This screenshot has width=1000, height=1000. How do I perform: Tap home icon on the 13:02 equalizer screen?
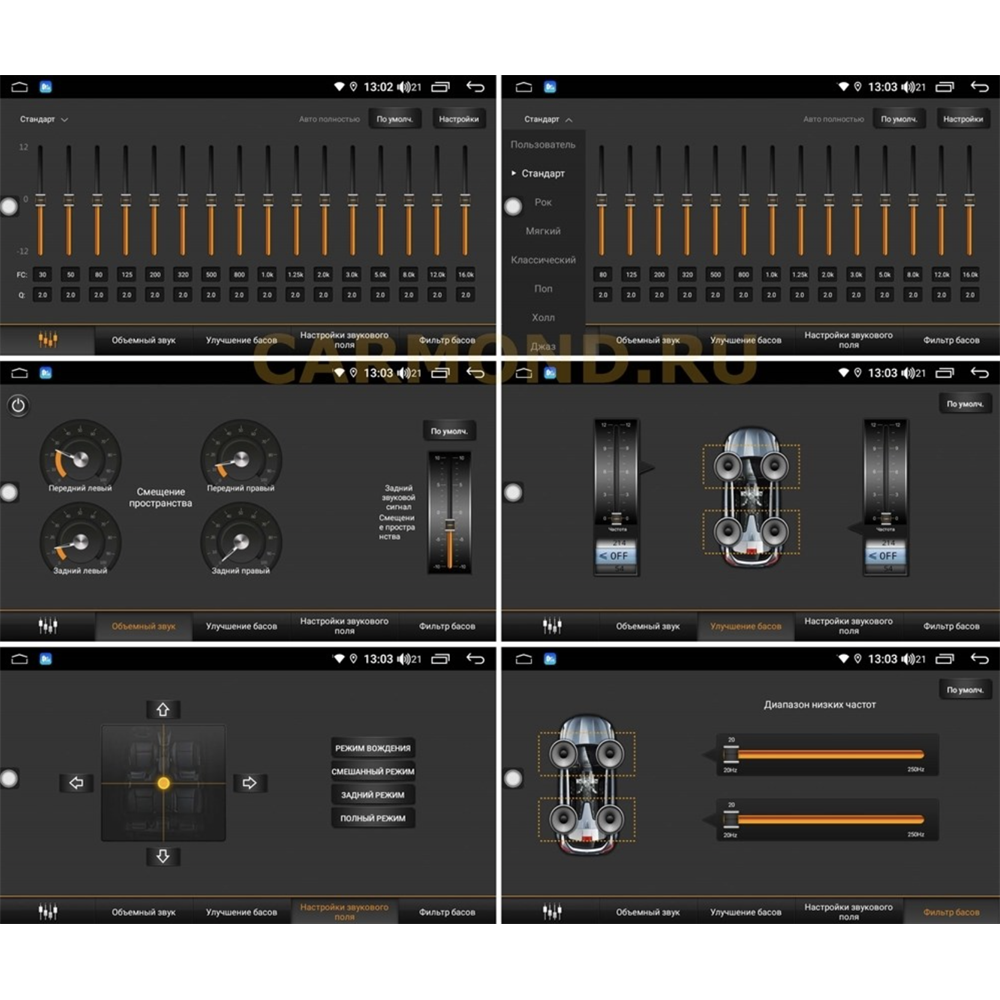[x=20, y=87]
